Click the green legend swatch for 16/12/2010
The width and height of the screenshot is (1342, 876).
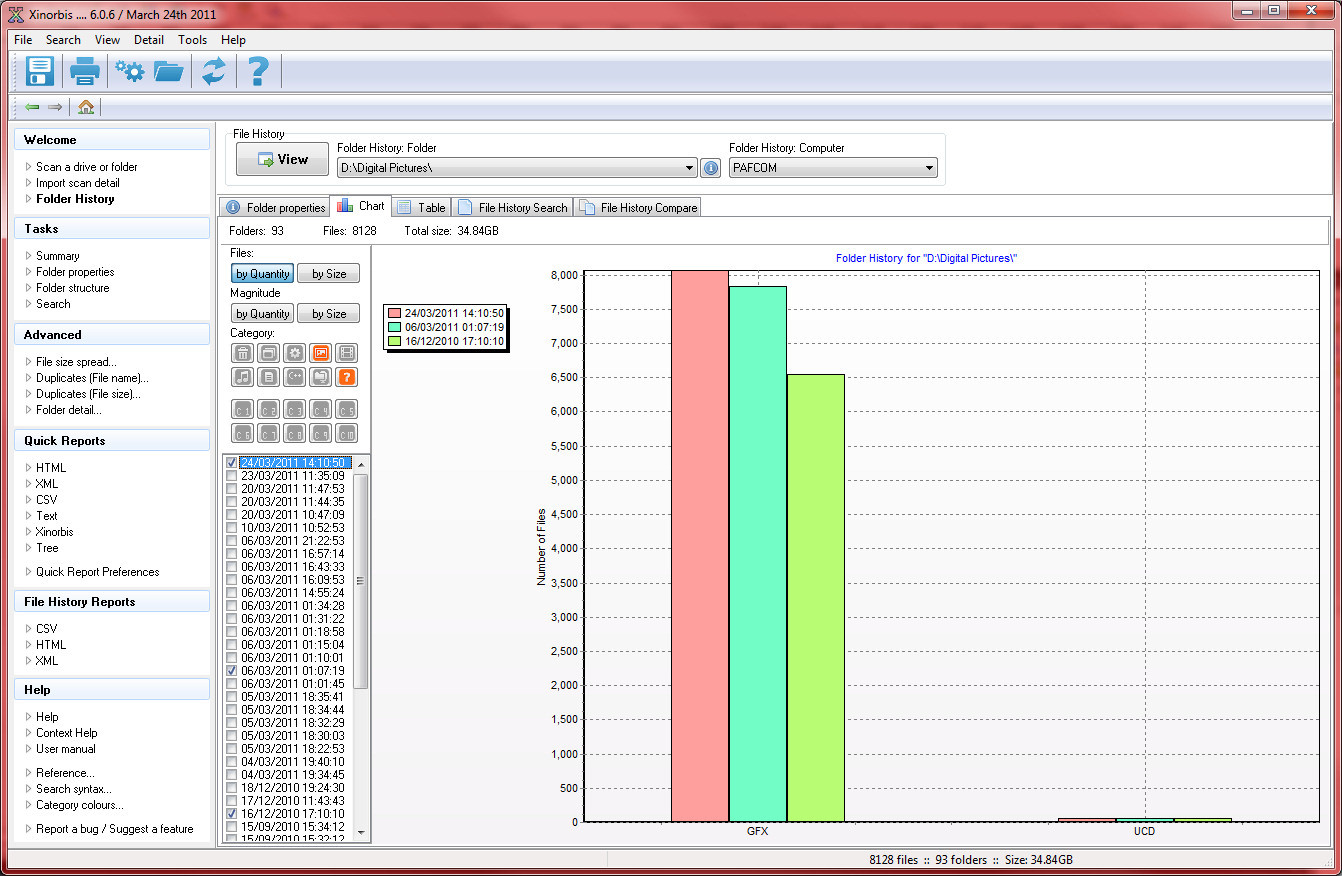395,341
